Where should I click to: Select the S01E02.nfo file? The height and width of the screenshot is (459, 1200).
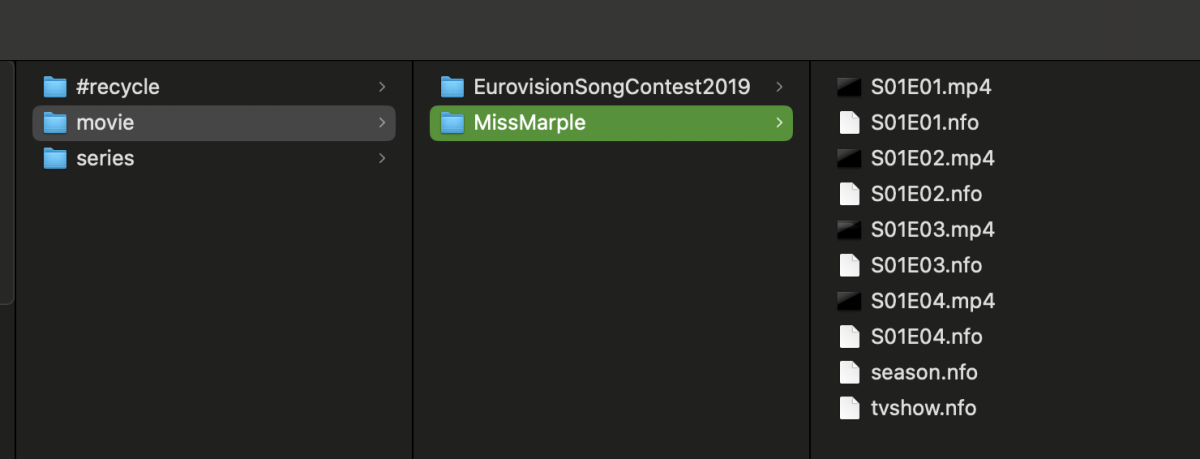[926, 194]
